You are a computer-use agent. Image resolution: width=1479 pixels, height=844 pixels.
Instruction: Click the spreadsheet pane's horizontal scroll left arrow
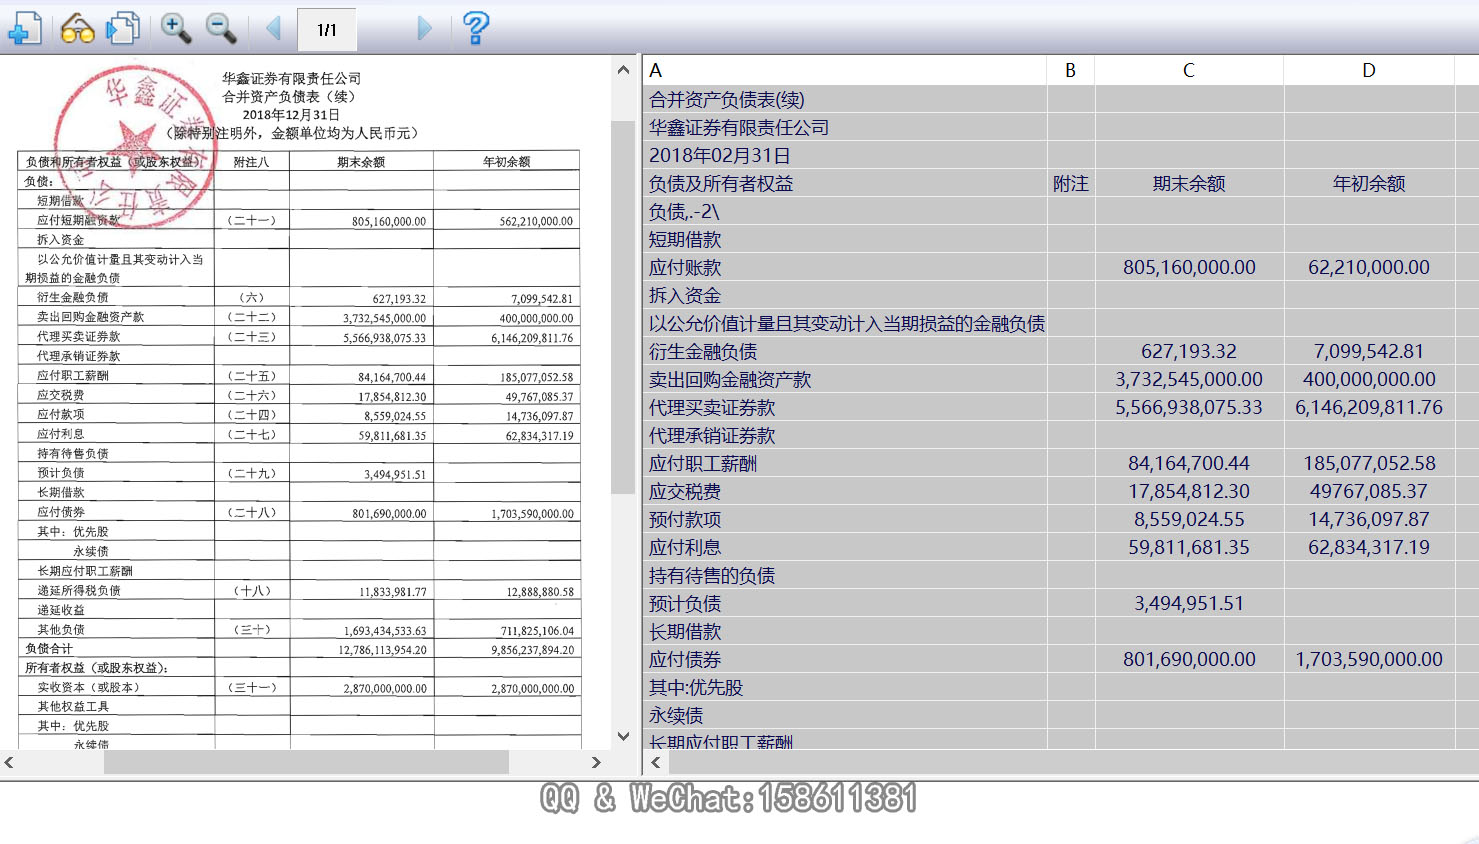pos(656,762)
